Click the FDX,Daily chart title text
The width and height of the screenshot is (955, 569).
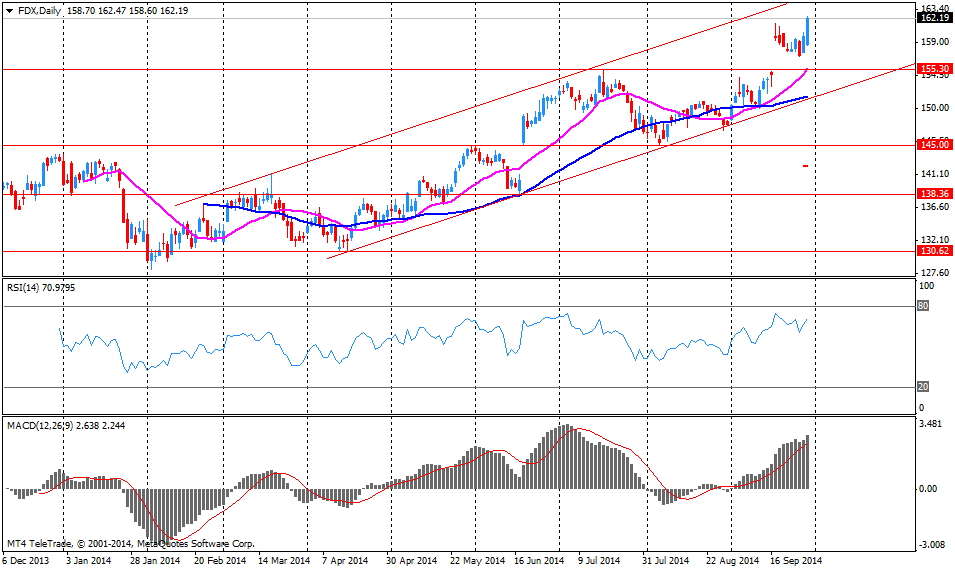tap(38, 9)
